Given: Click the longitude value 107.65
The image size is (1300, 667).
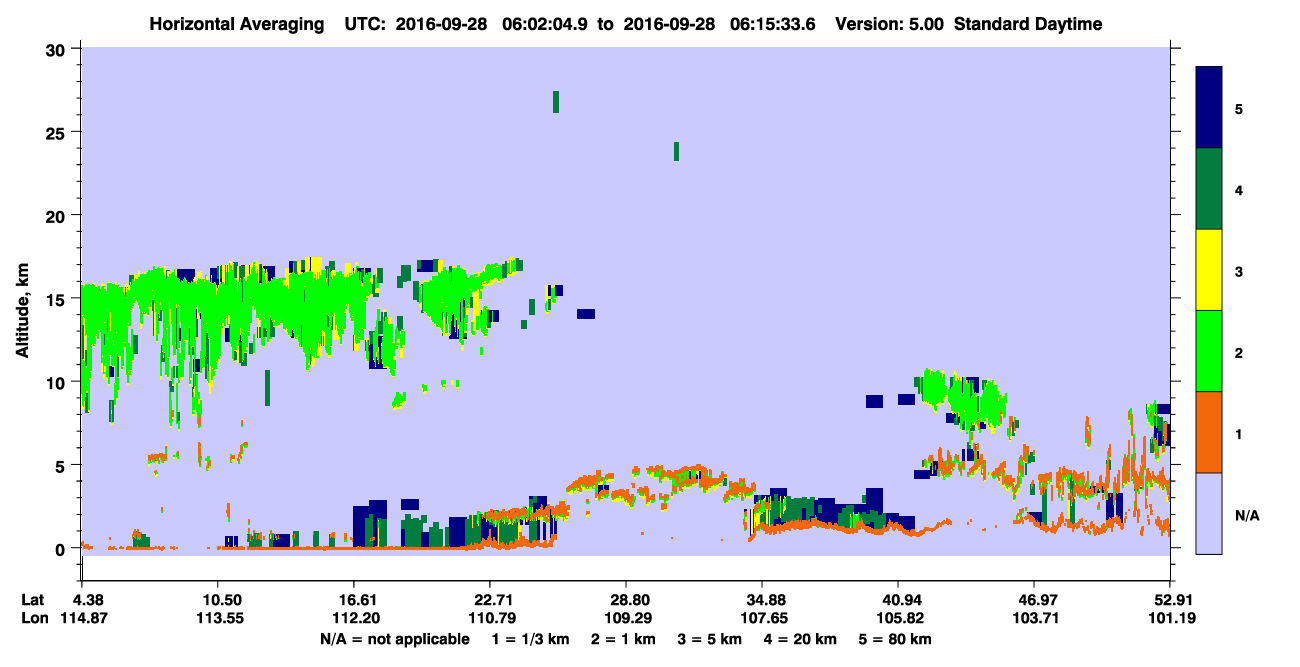Looking at the screenshot, I should point(762,618).
